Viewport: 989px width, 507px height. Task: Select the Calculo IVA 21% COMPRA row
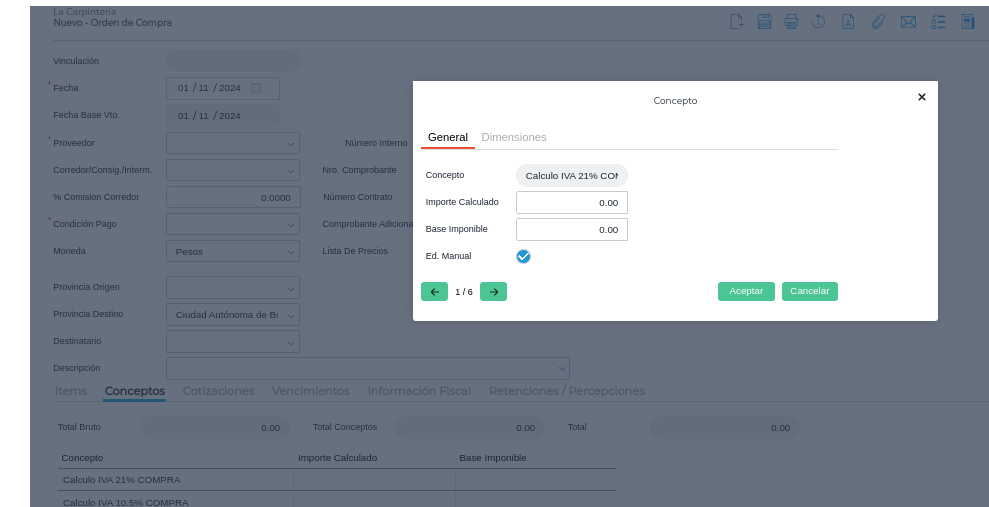336,480
